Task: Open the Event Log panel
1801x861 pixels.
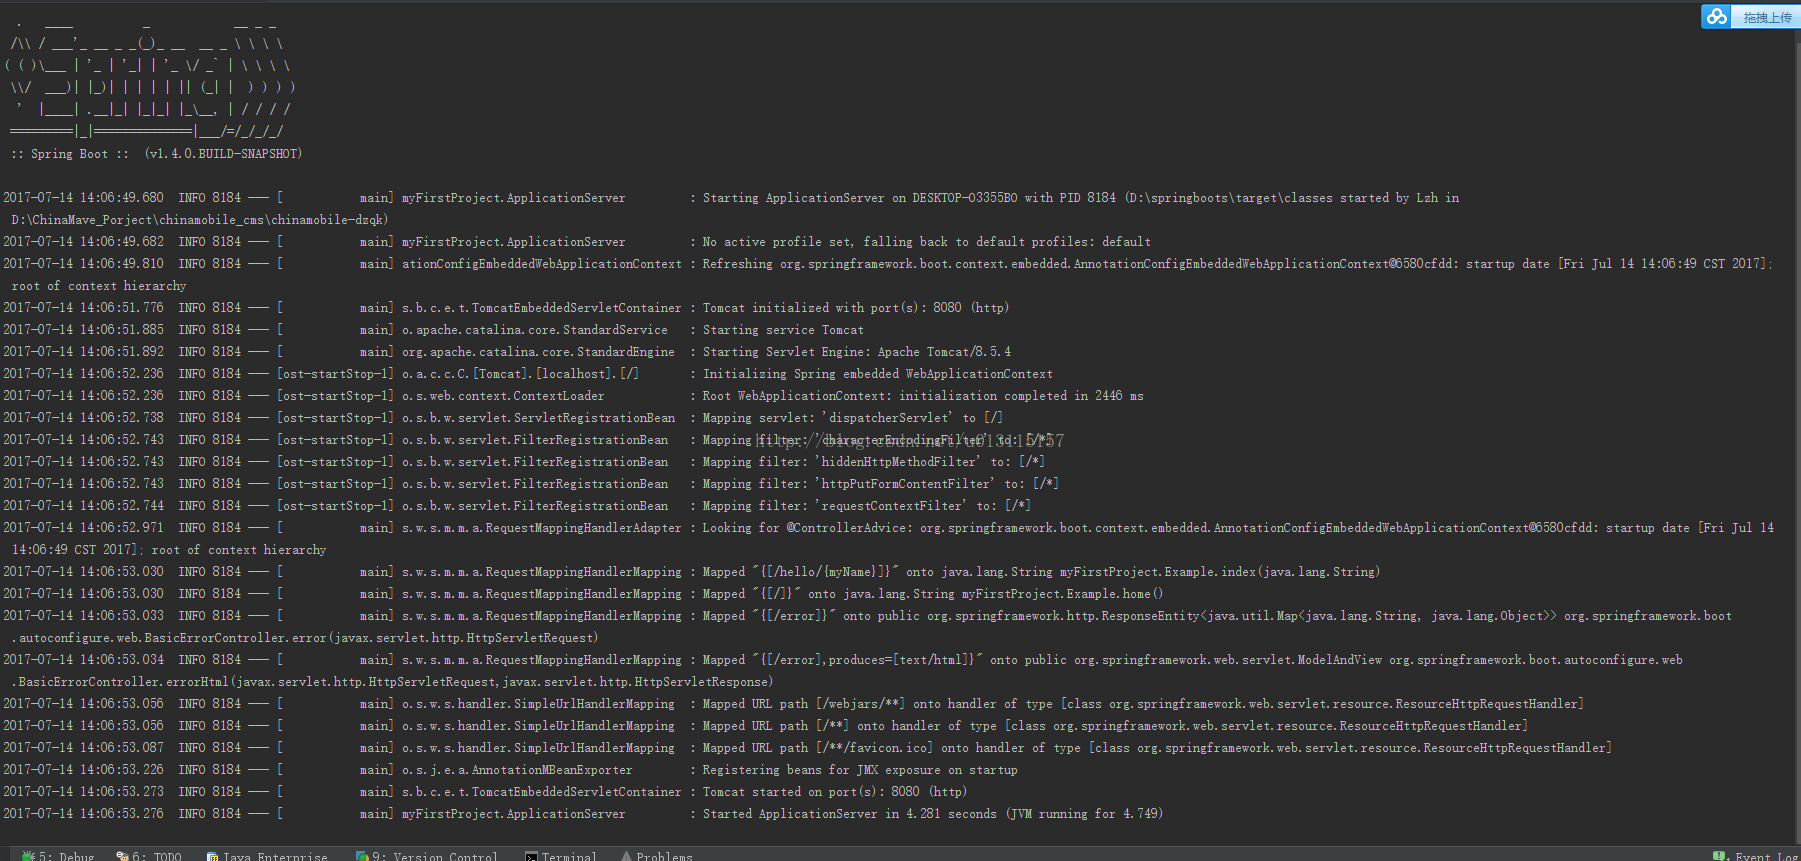Action: point(1757,855)
